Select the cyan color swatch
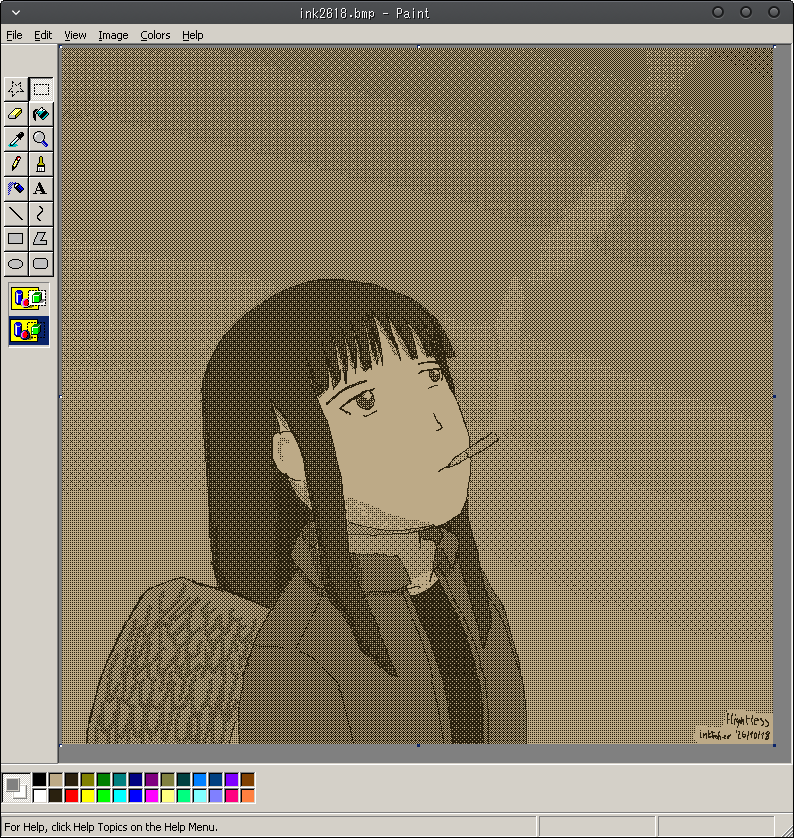Image resolution: width=794 pixels, height=838 pixels. (120, 796)
